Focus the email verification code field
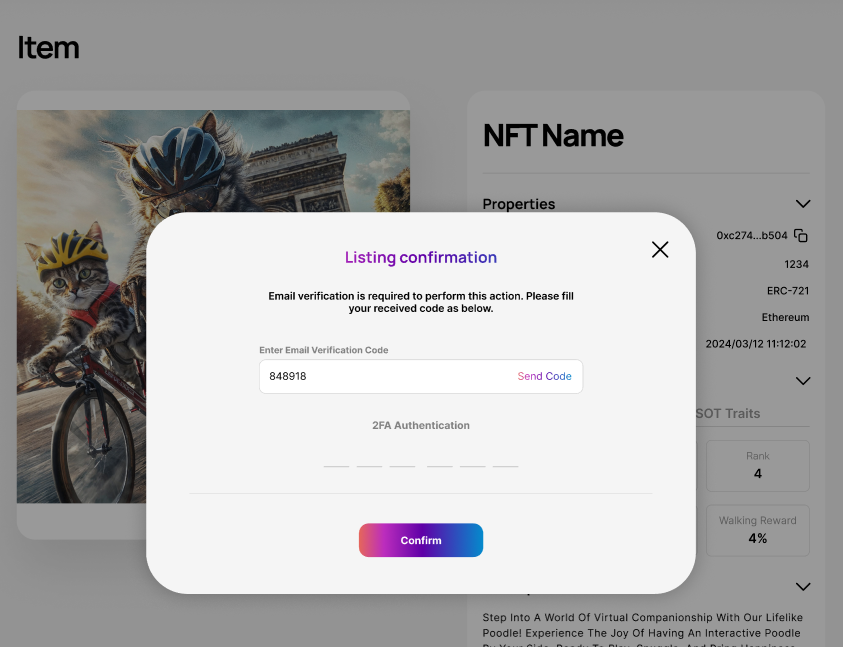Image resolution: width=843 pixels, height=647 pixels. click(x=385, y=377)
